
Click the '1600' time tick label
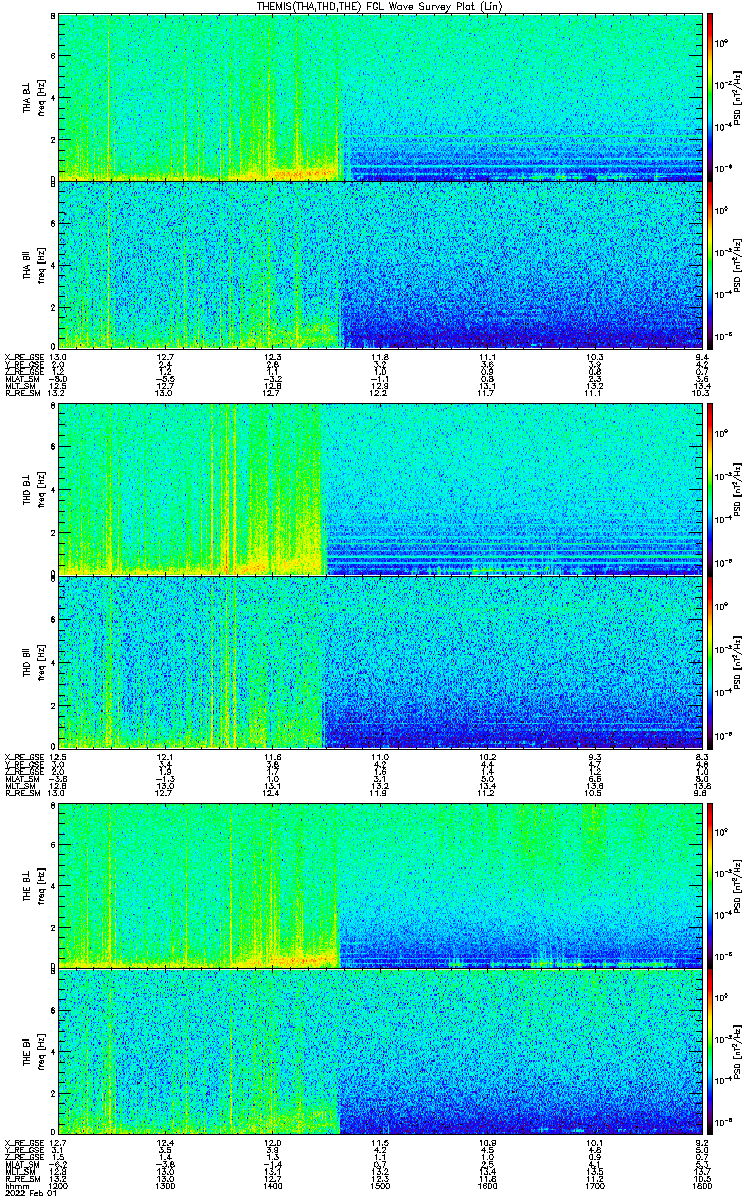[489, 1185]
